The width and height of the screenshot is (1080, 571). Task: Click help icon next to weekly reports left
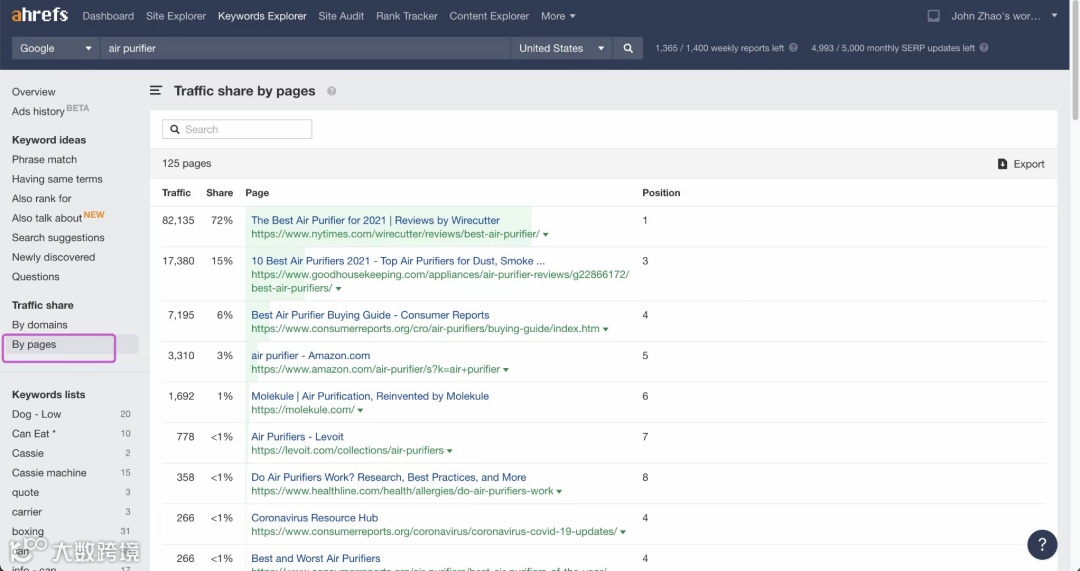click(793, 48)
